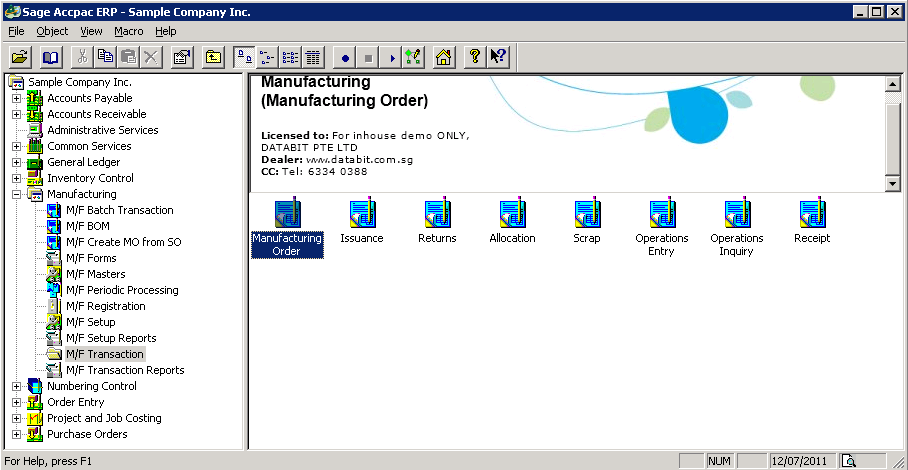Expand the Order Entry node

coord(16,402)
